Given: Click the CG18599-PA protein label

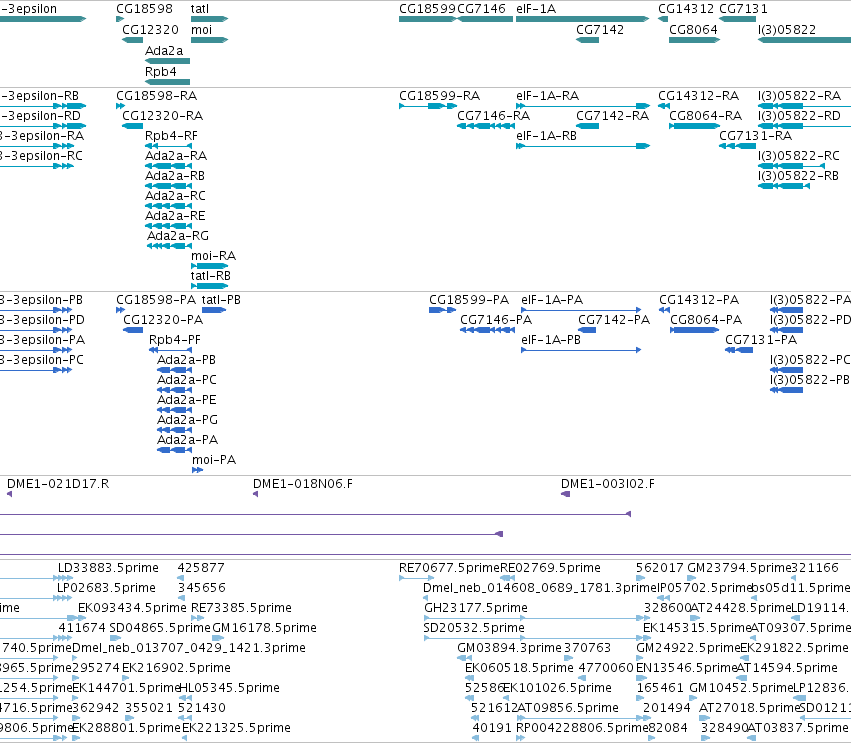Looking at the screenshot, I should click(469, 300).
